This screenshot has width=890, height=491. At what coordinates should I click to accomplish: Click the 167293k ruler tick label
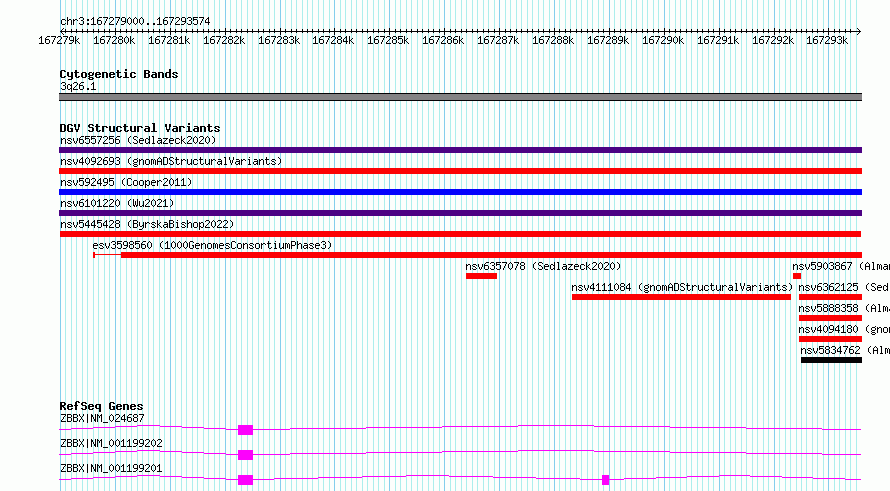coord(827,40)
